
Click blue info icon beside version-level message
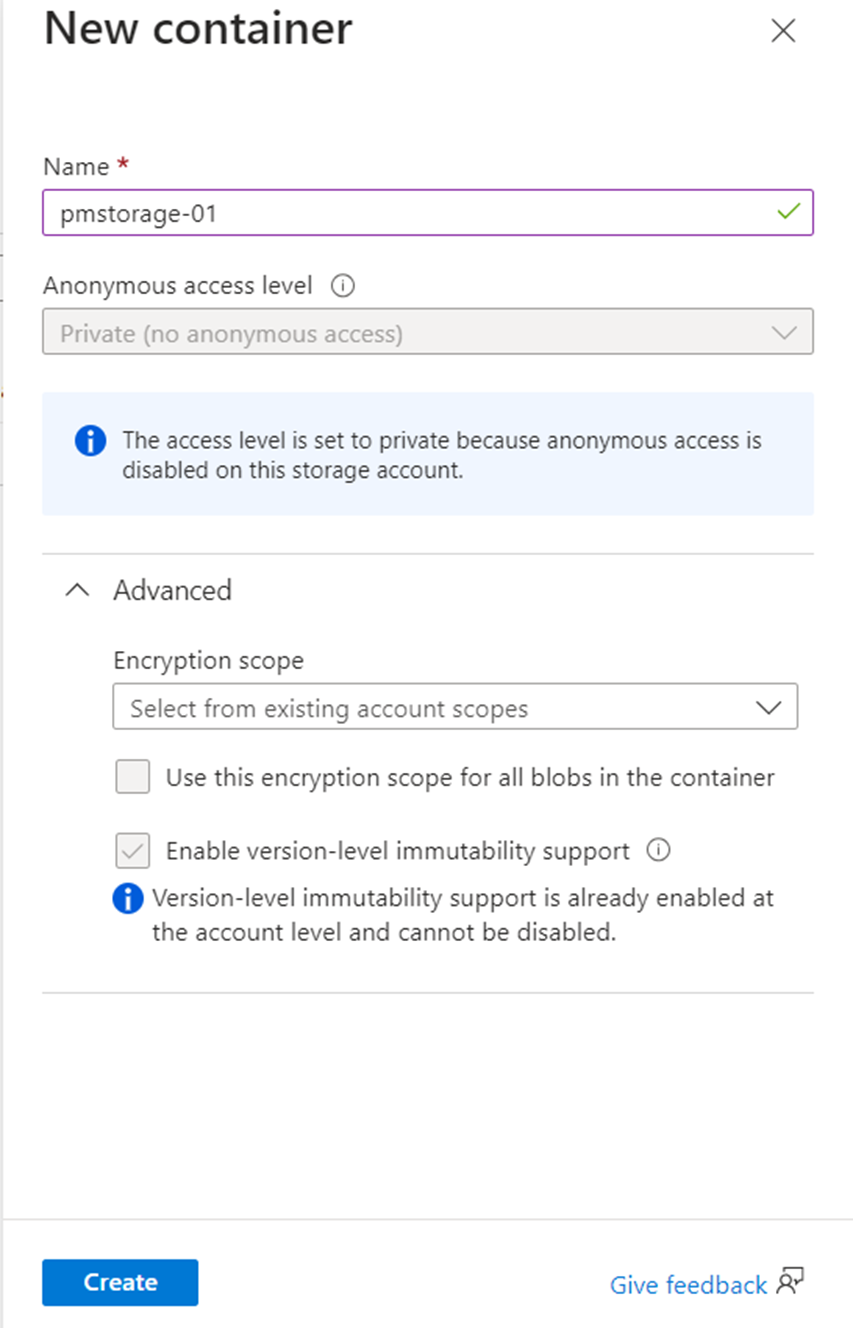tap(128, 899)
